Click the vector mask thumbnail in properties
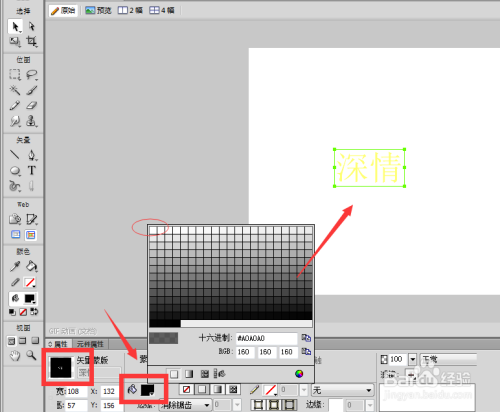Viewport: 500px width, 412px height. tap(61, 368)
